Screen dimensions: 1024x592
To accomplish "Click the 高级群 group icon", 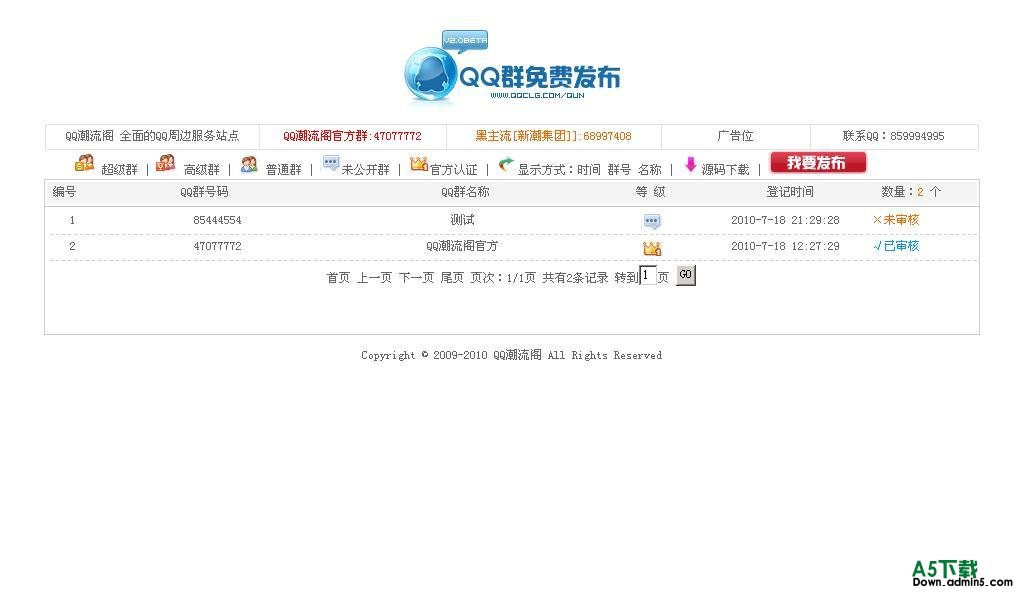I will (166, 163).
